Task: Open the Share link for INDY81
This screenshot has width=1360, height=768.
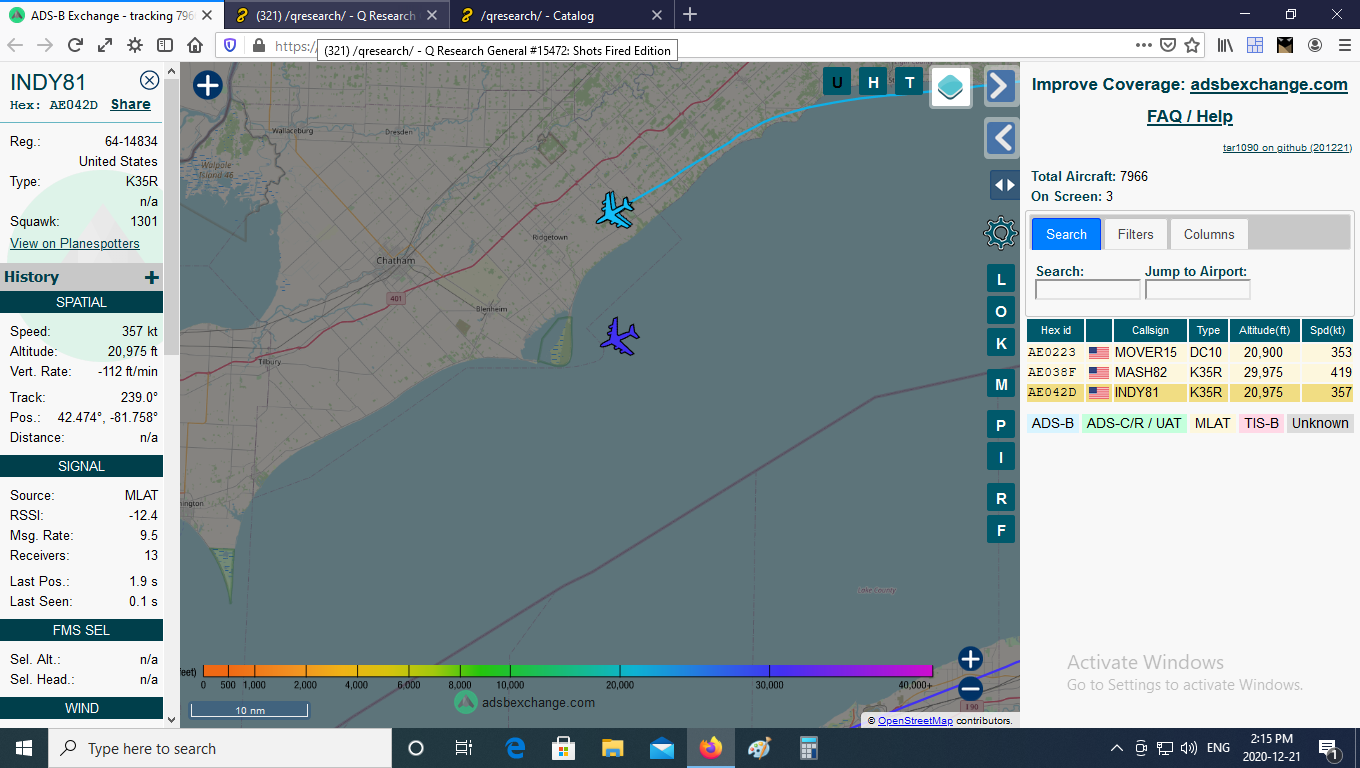Action: [x=131, y=105]
